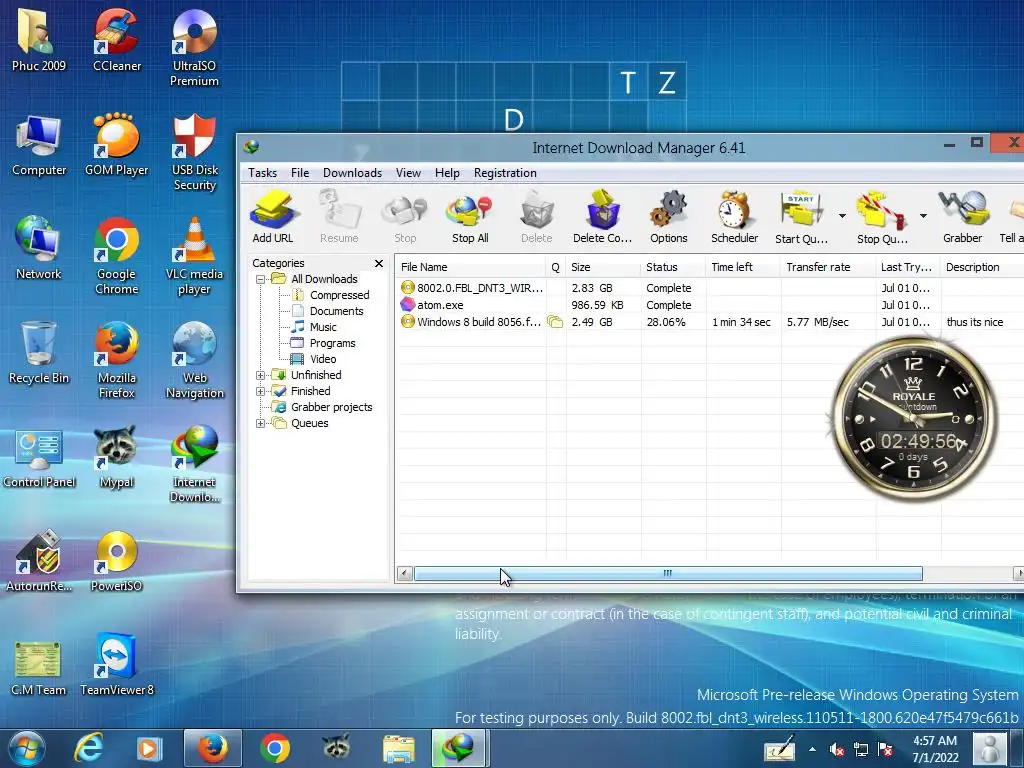
Task: Click the Add URL toolbar icon
Action: click(272, 217)
